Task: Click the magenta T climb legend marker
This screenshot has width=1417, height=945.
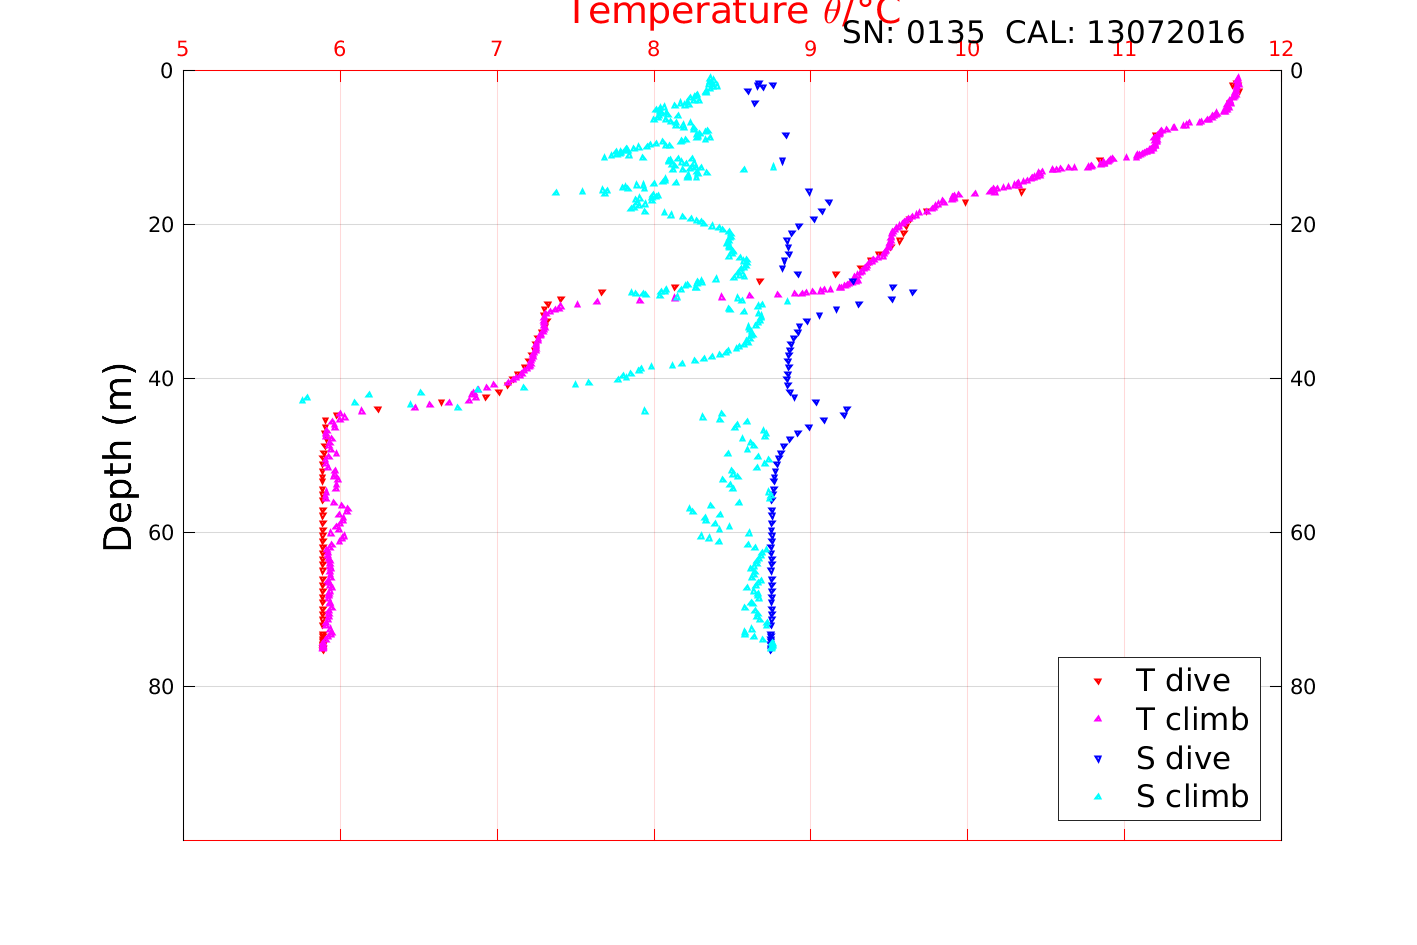Action: point(1097,719)
